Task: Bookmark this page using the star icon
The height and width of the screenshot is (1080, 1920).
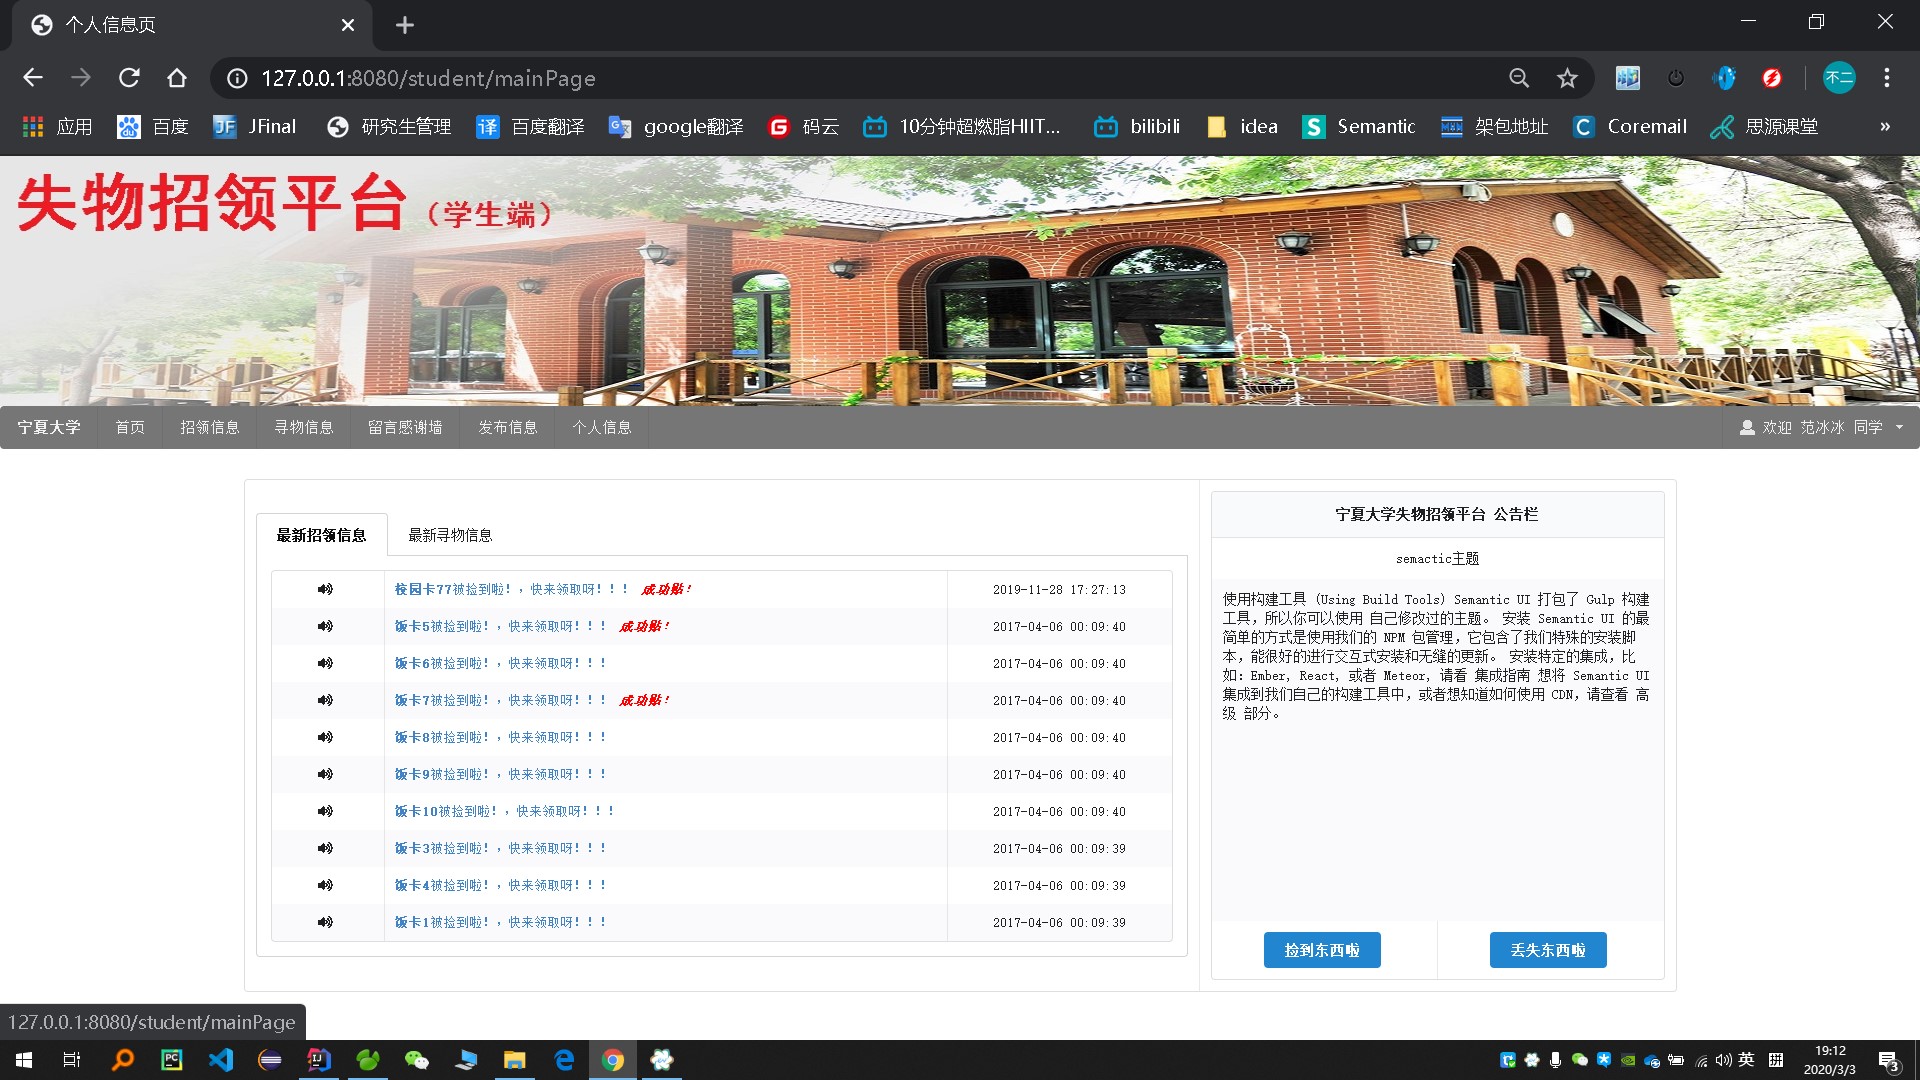Action: click(1567, 78)
